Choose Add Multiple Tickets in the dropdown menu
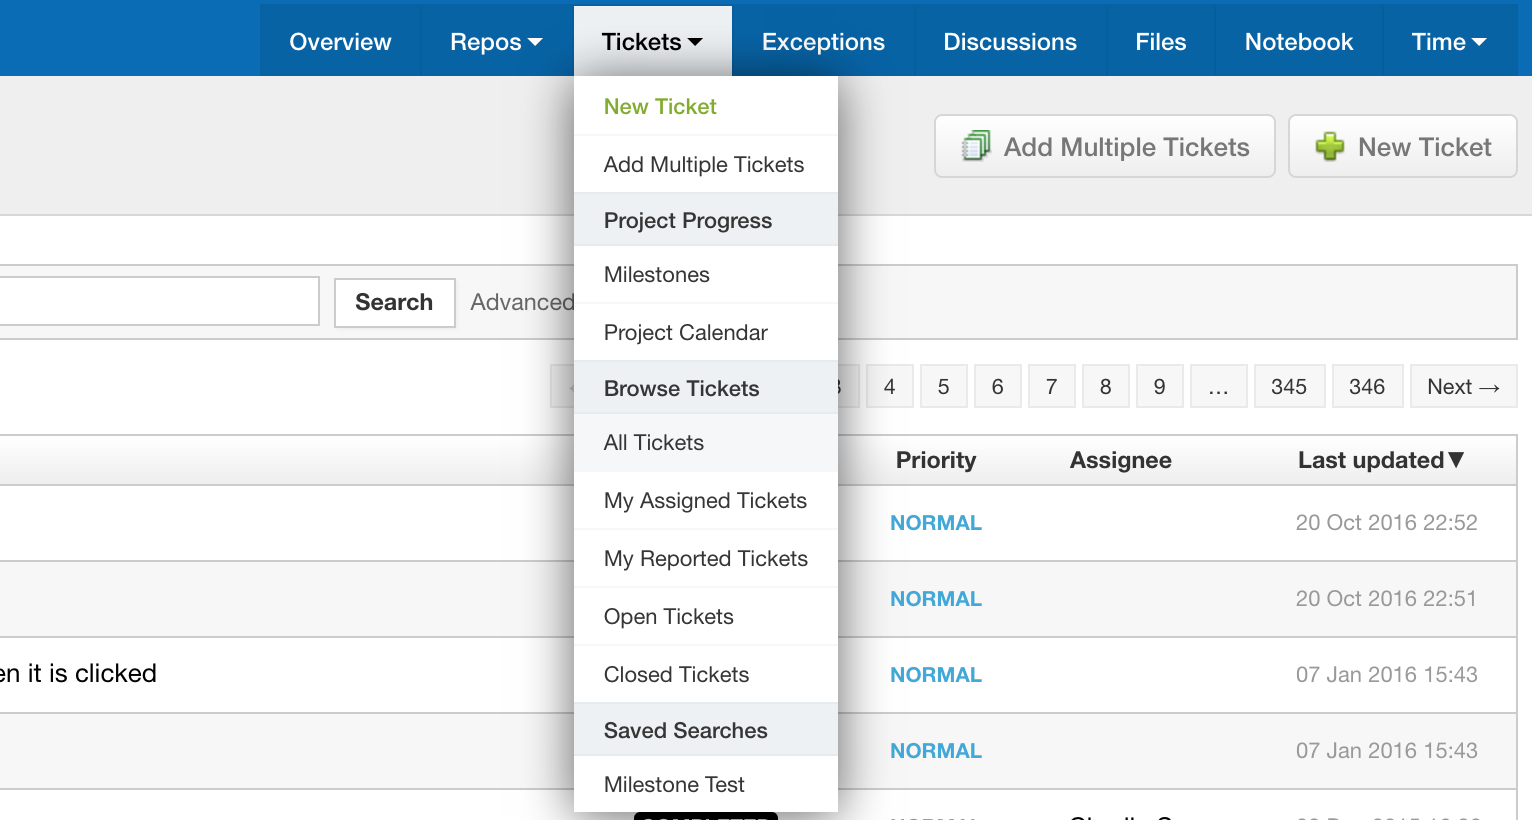 pyautogui.click(x=706, y=164)
